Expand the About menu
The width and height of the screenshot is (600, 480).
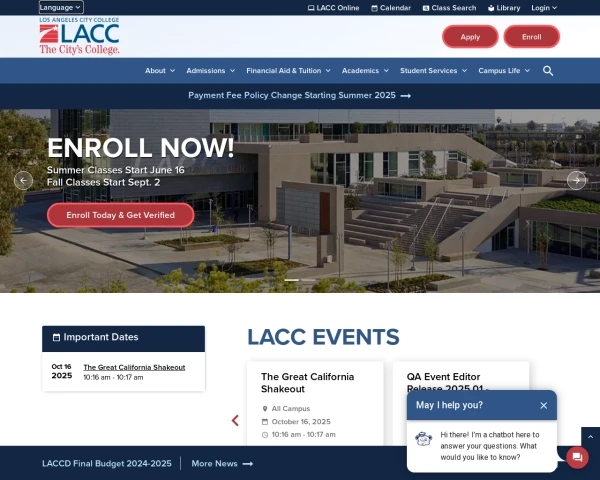point(160,70)
